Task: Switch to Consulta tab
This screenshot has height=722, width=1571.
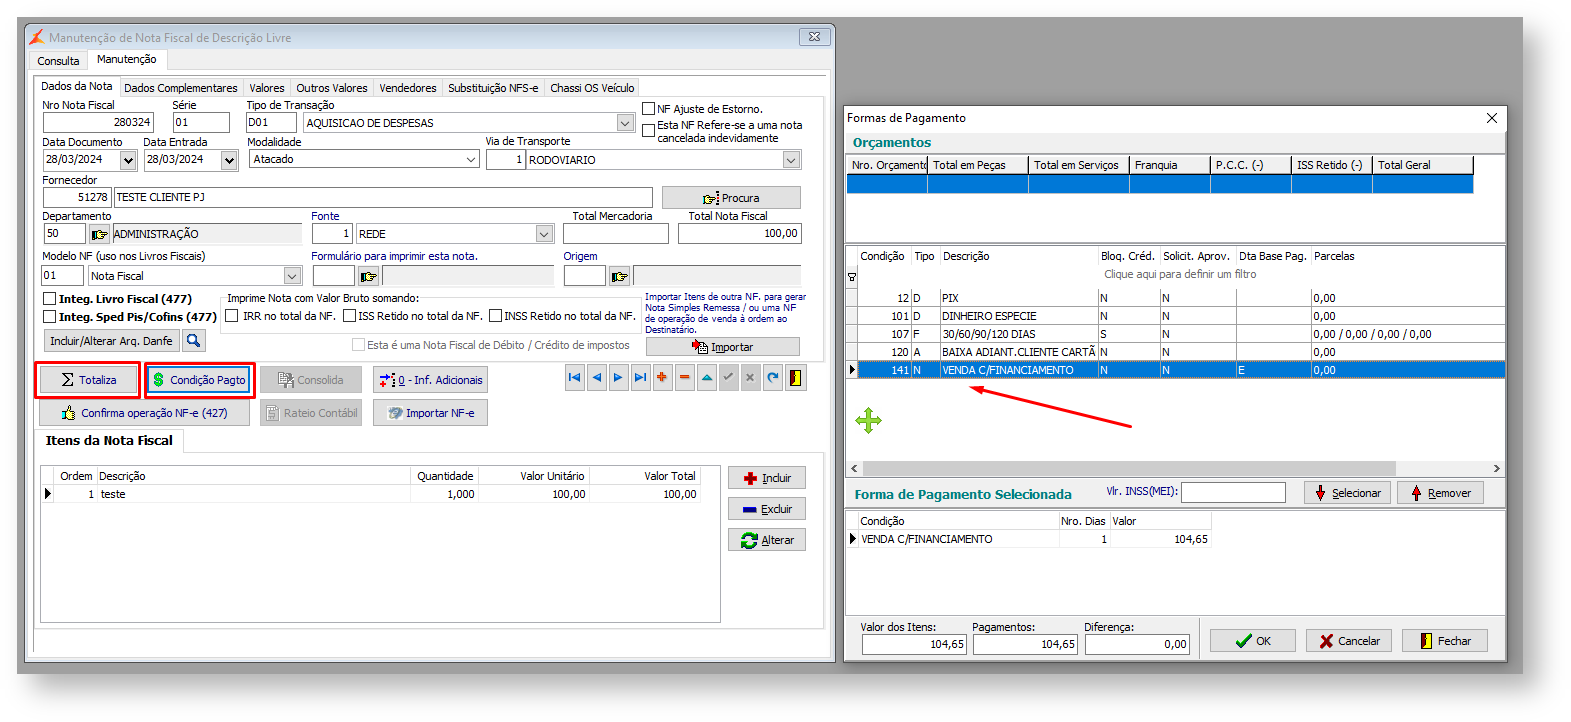Action: (58, 61)
